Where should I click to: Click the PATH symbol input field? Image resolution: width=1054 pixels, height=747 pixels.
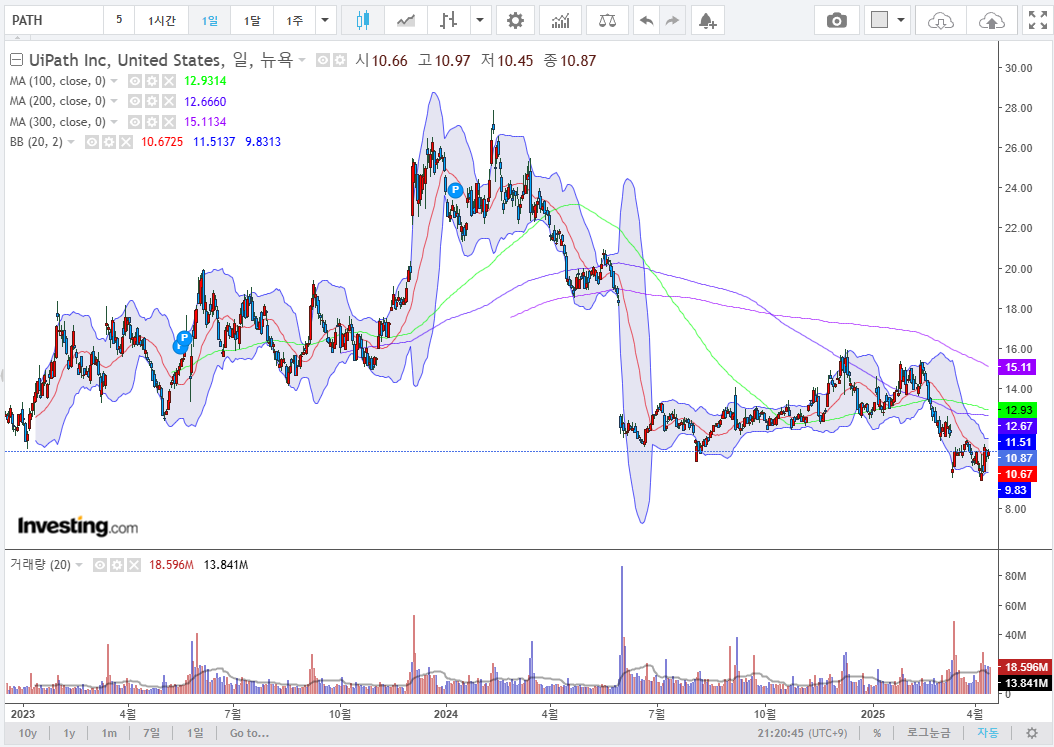(x=54, y=20)
